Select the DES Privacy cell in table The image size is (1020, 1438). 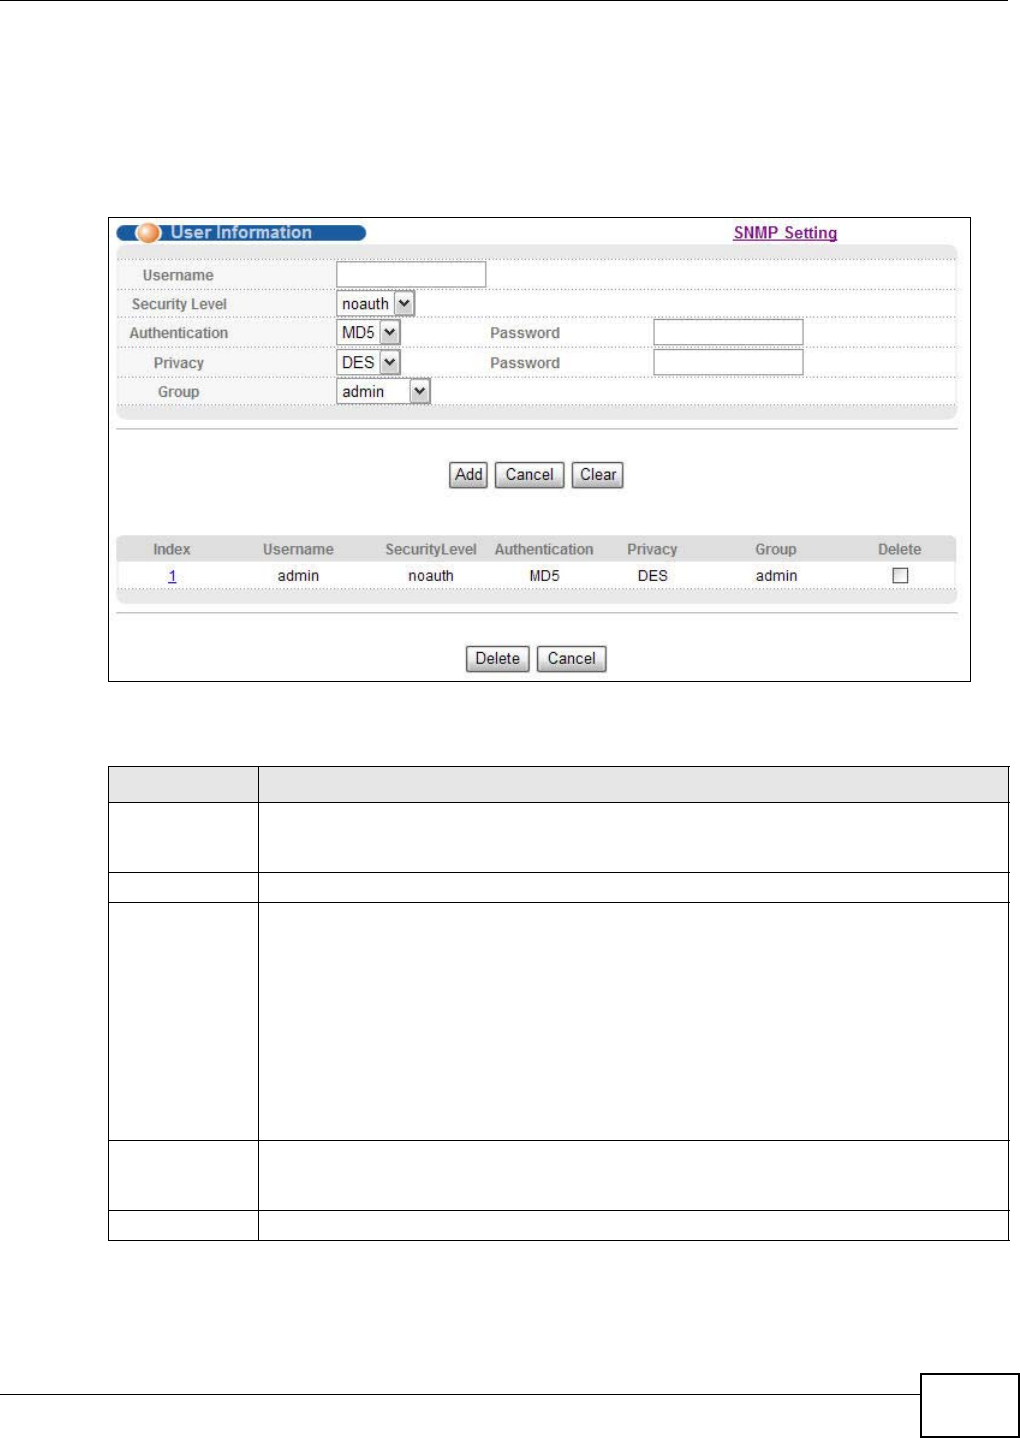[x=652, y=576]
